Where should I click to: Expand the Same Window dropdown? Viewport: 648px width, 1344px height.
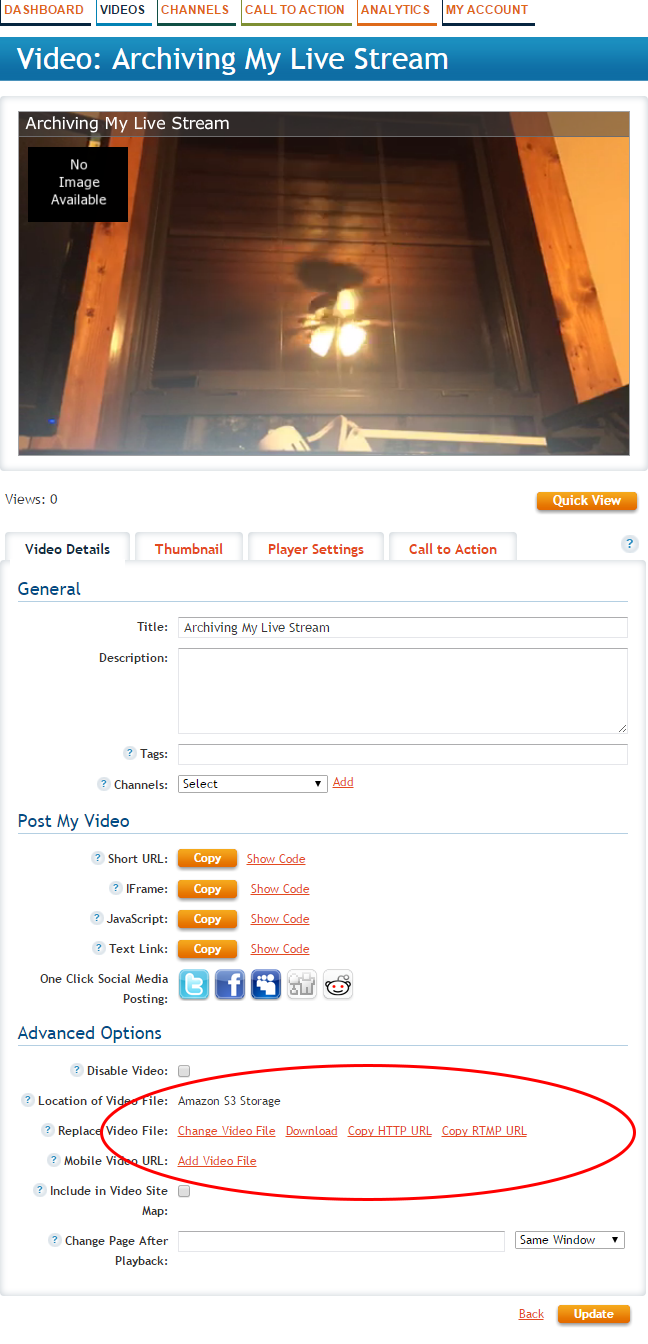(570, 1240)
